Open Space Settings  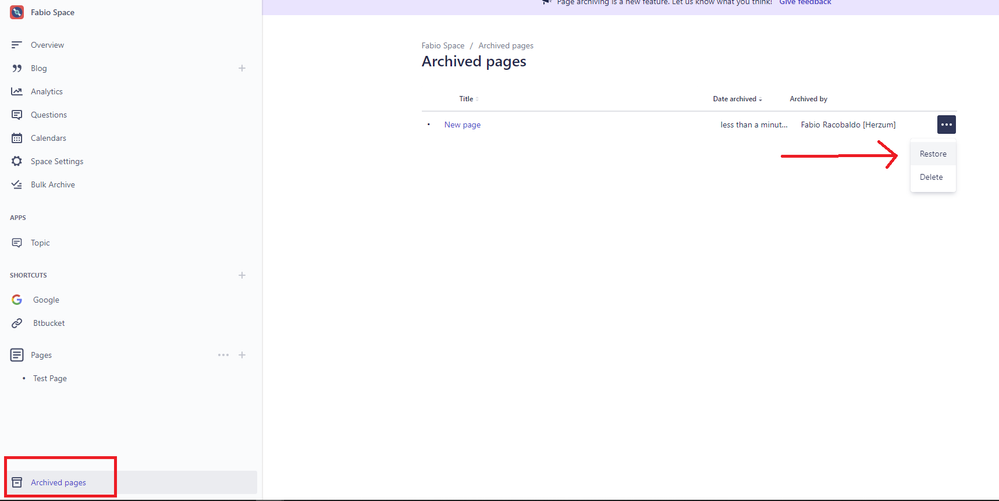(57, 161)
